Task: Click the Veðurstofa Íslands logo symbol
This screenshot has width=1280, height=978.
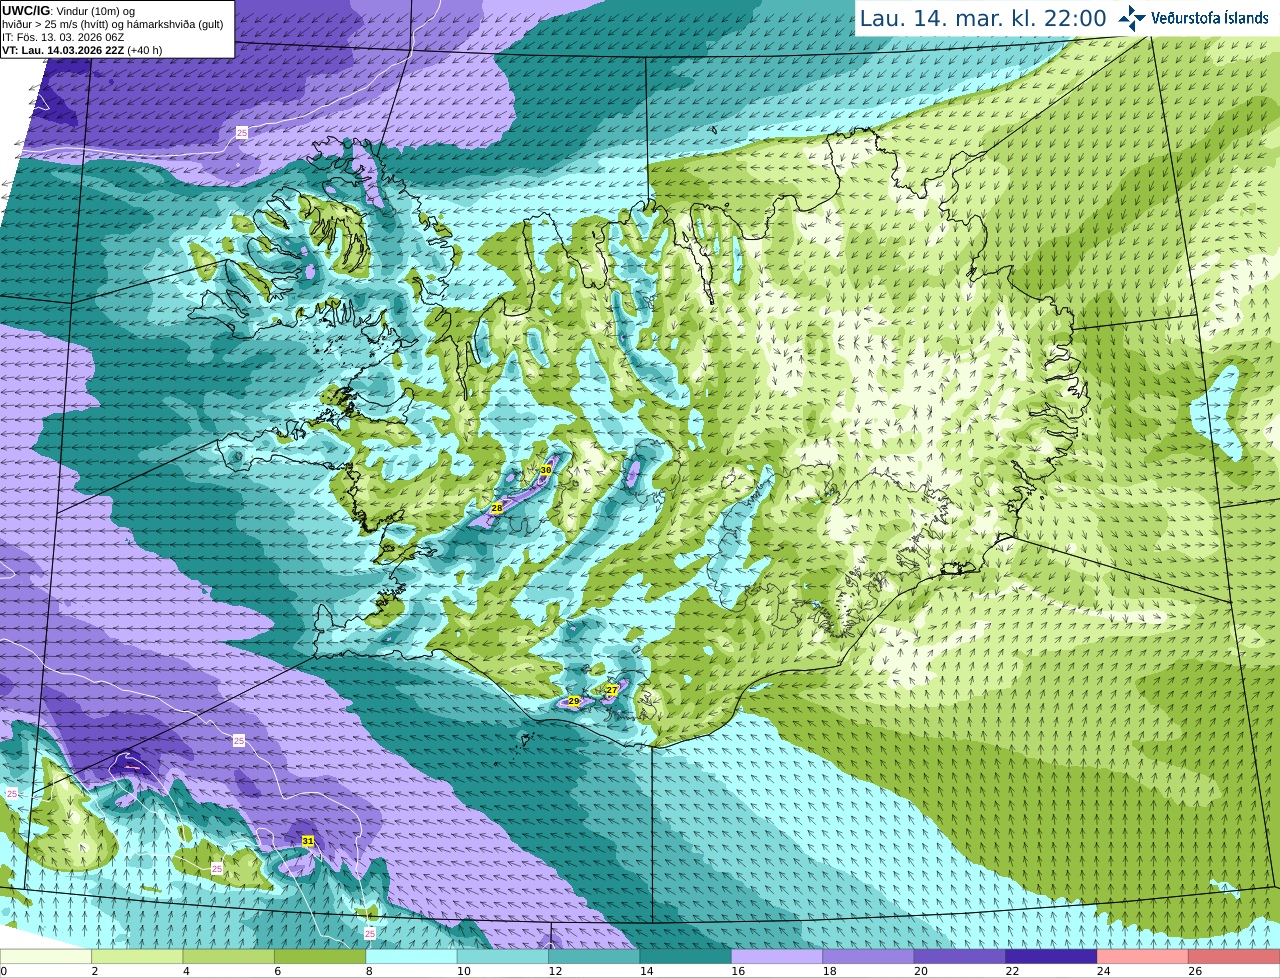Action: pos(1132,17)
